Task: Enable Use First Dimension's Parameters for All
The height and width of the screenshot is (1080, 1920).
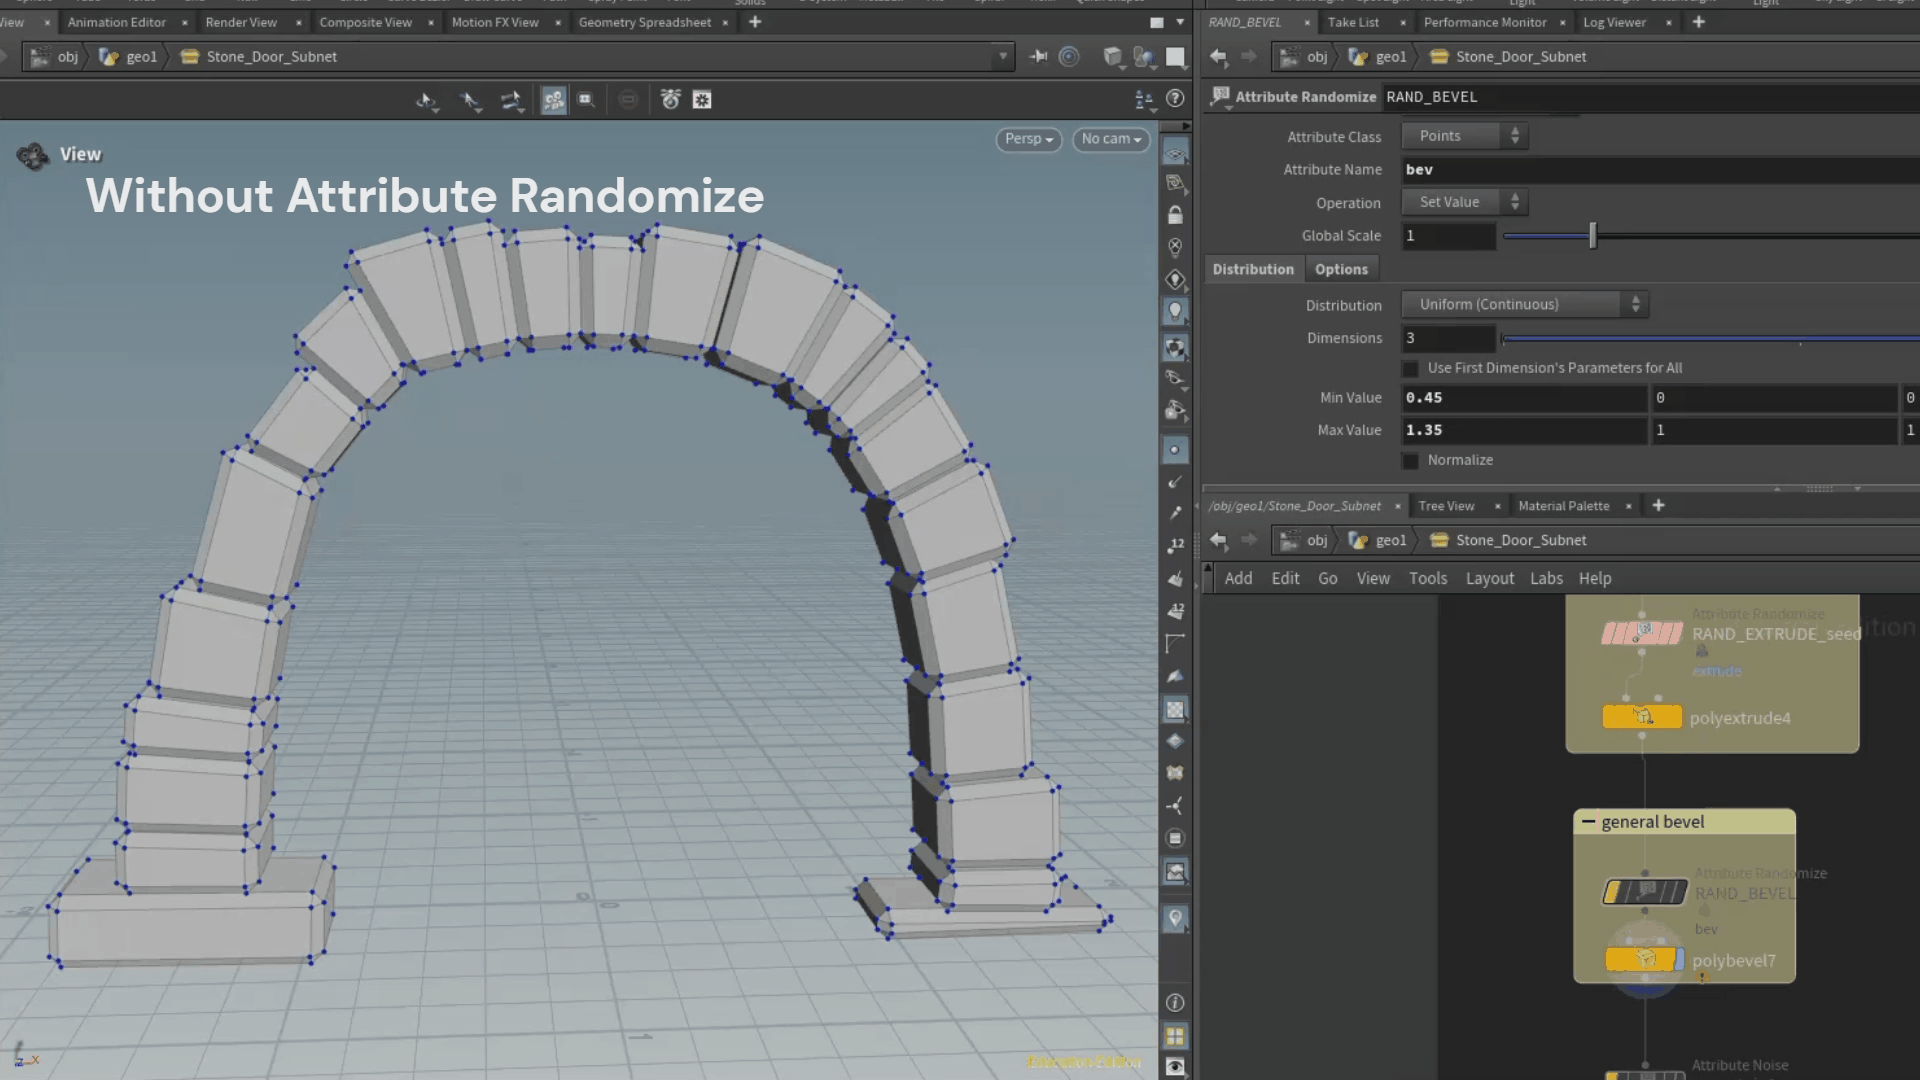Action: 1410,369
